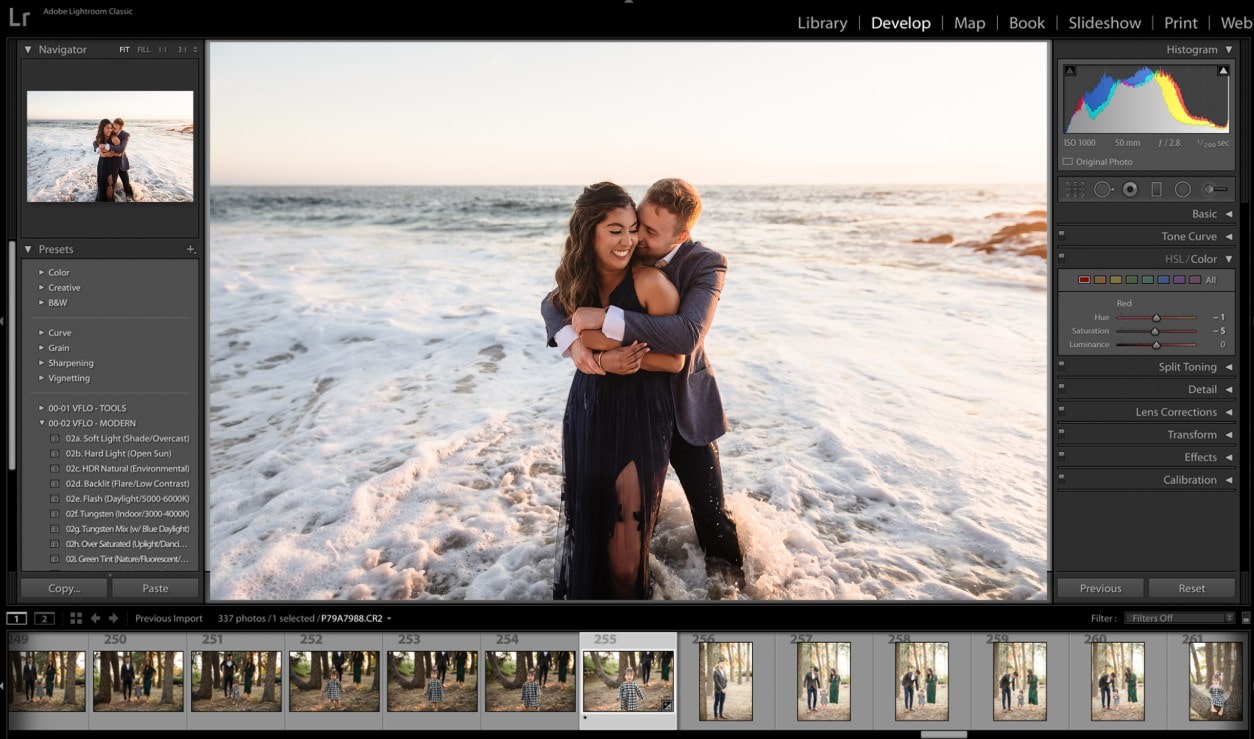Activate the Red Eye Correction tool

1130,189
